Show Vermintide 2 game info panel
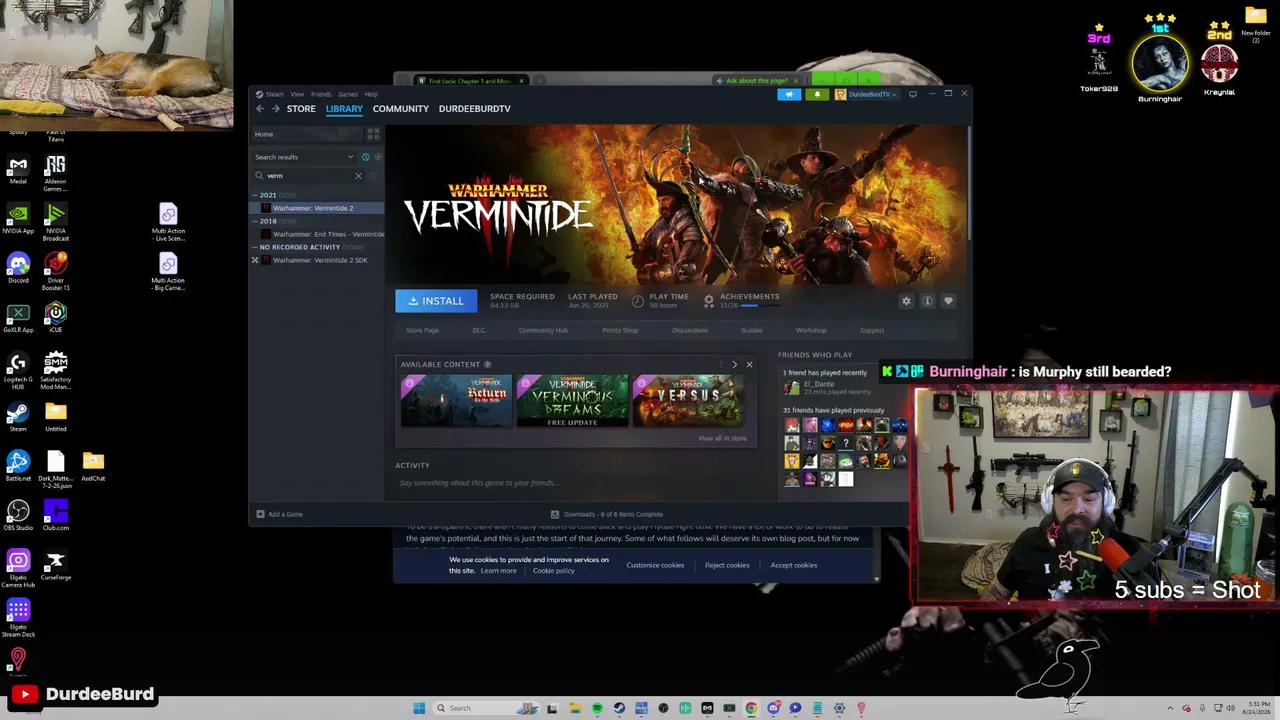Viewport: 1280px width, 720px height. (927, 301)
